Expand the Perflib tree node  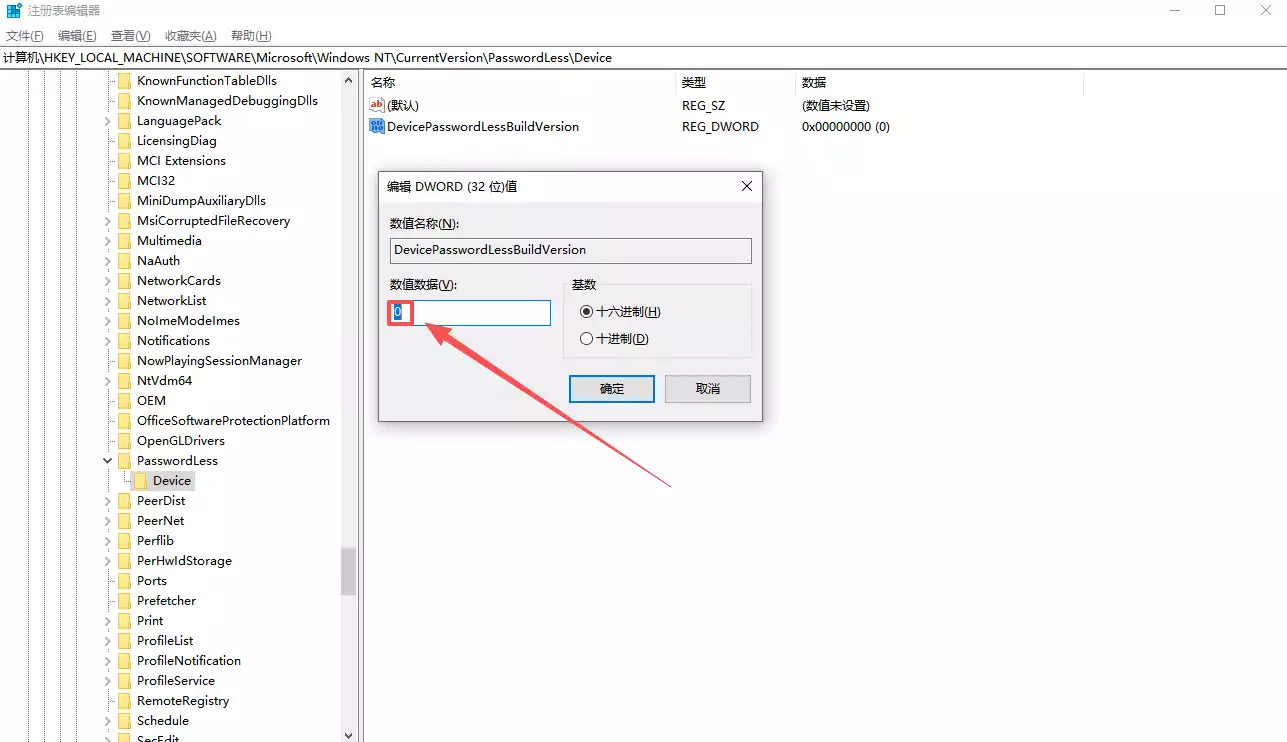pos(108,541)
